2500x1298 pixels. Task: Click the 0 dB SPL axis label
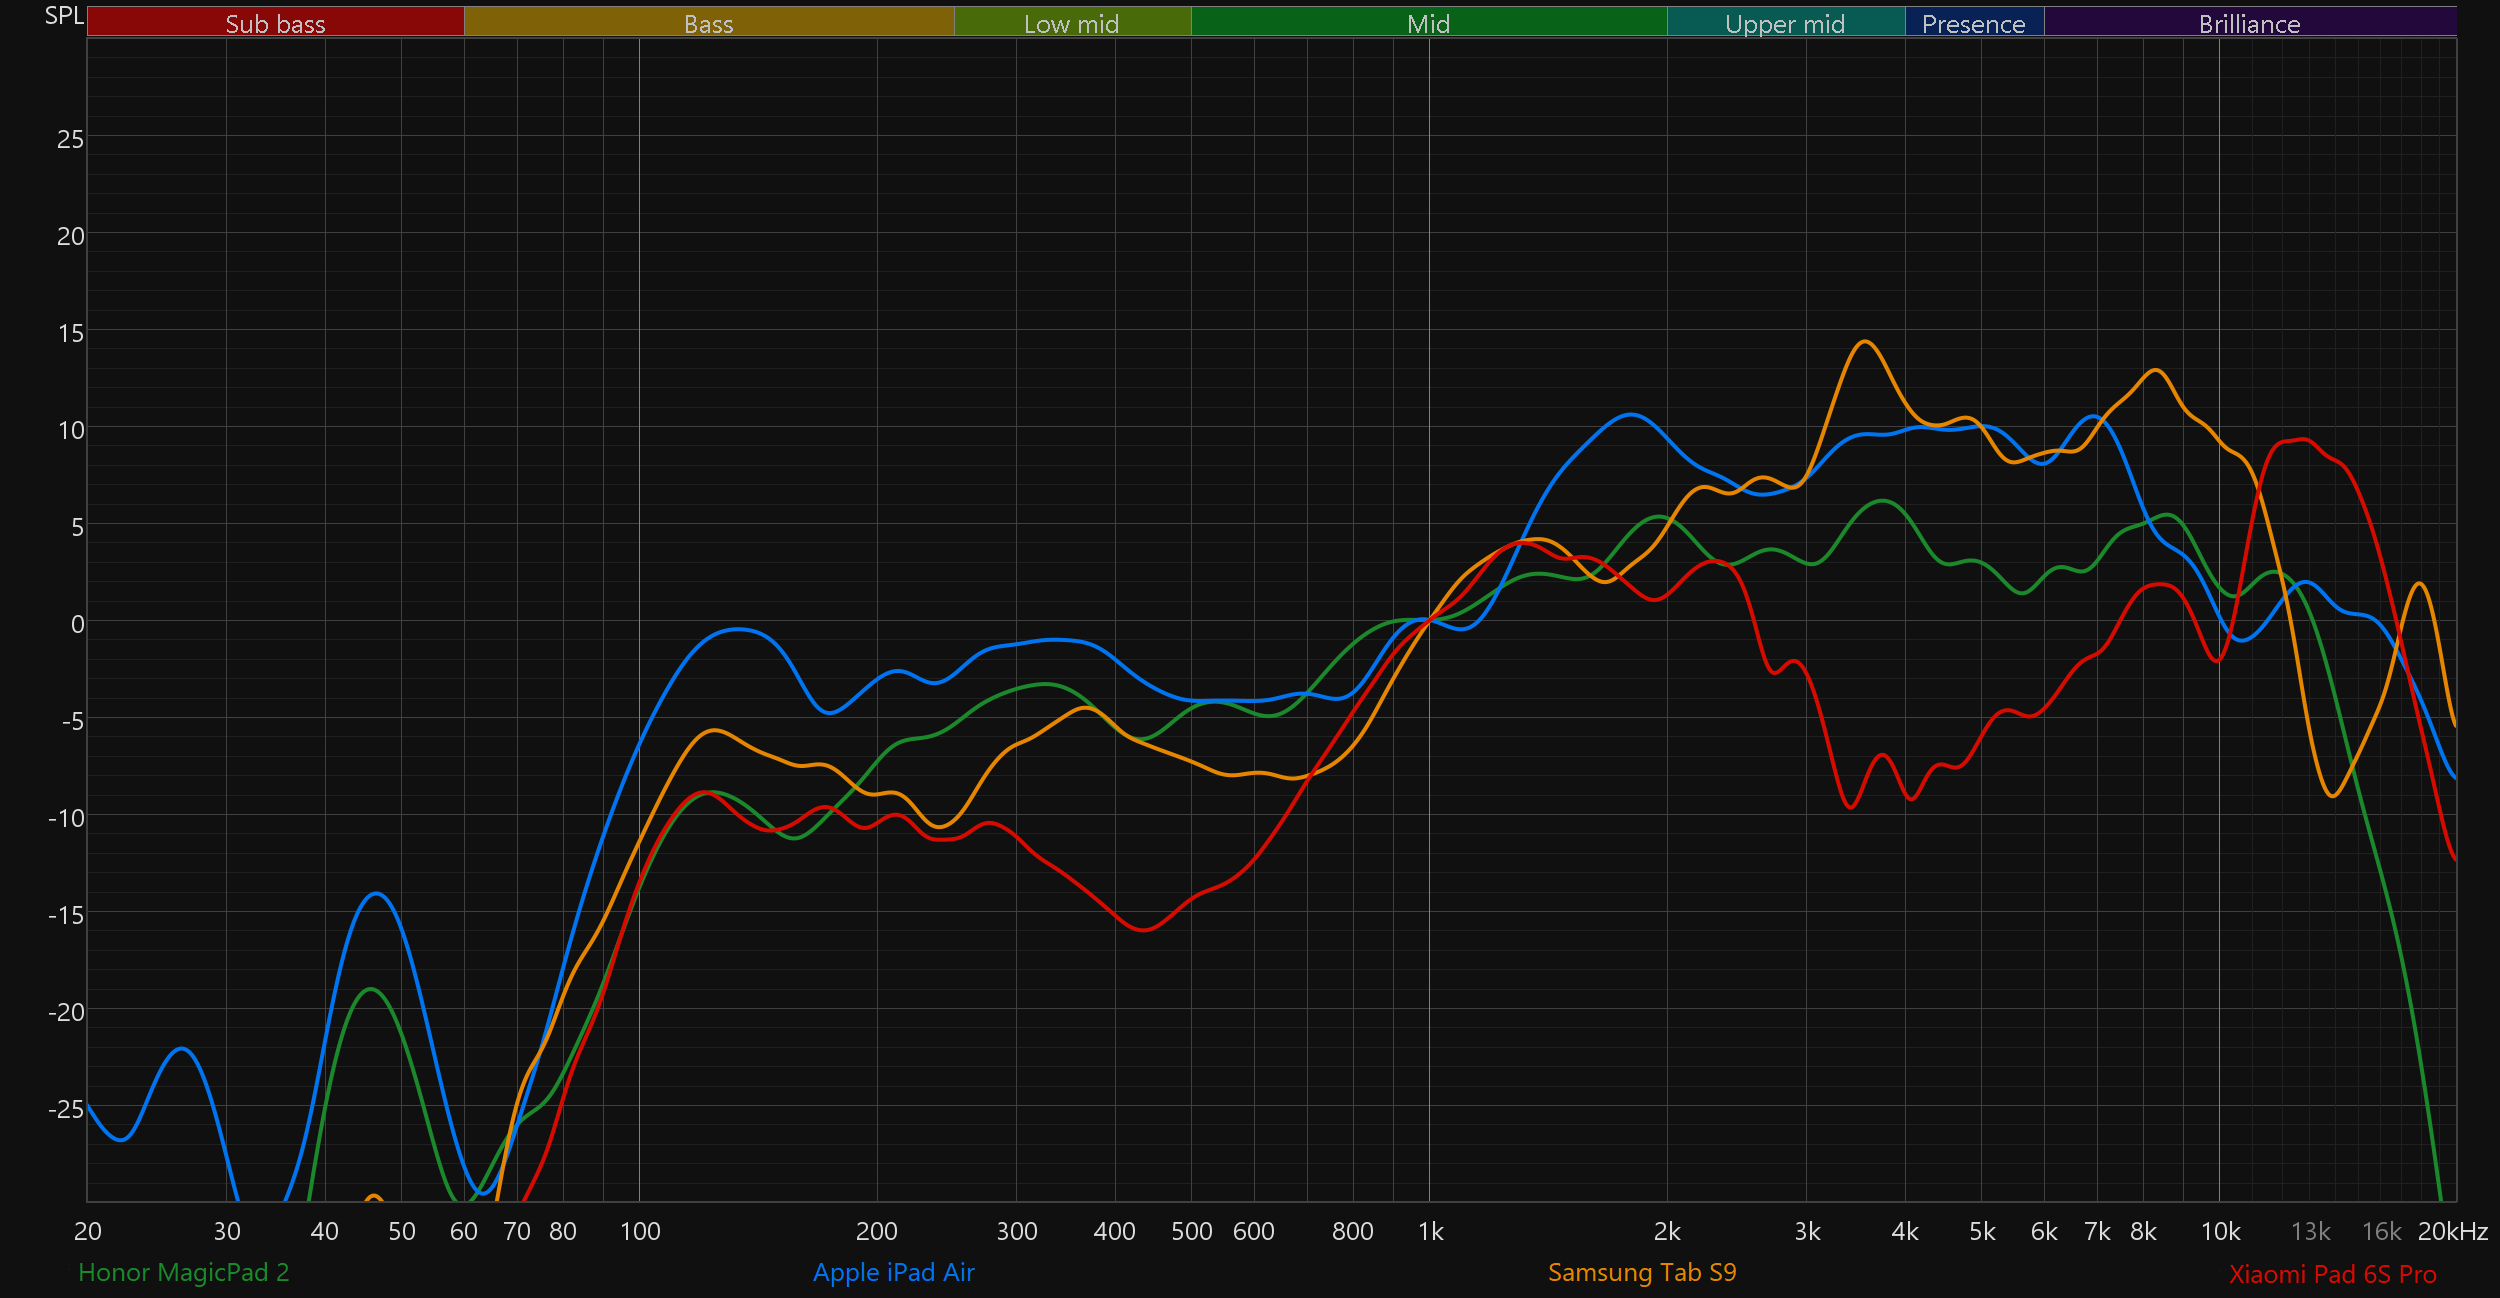(77, 624)
